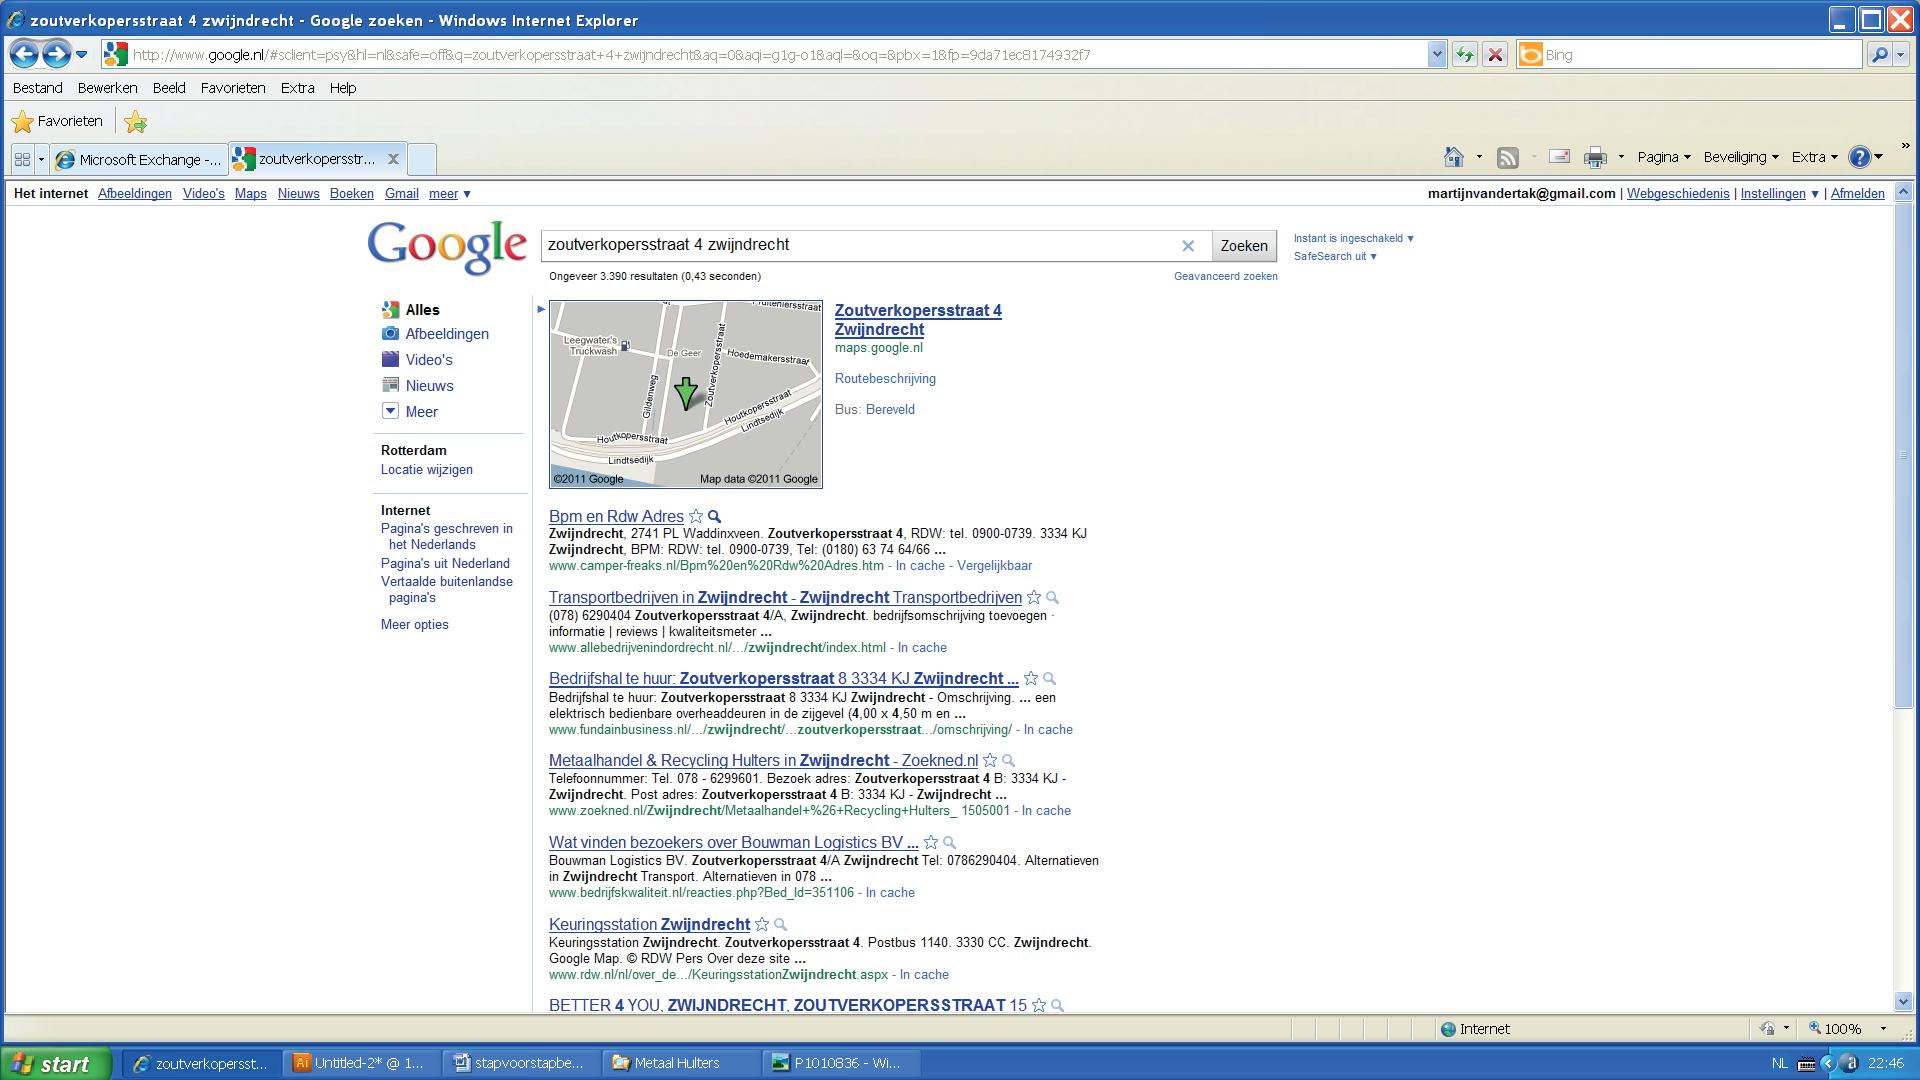Preview the 'Bpm en Rdw Adres' result magnifier
This screenshot has width=1920, height=1080.
pyautogui.click(x=715, y=517)
